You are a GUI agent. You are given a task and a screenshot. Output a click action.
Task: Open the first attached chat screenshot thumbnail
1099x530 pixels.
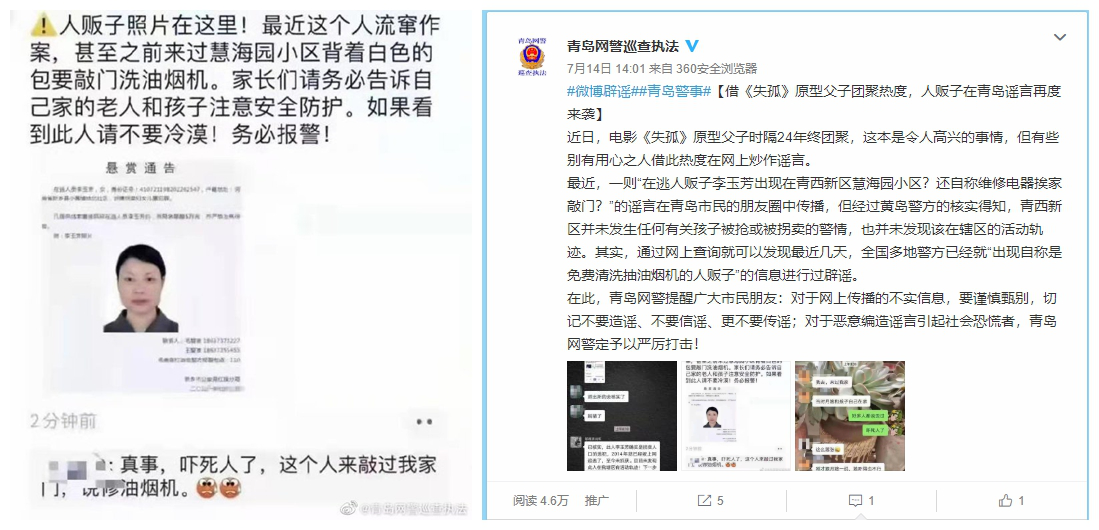point(622,416)
